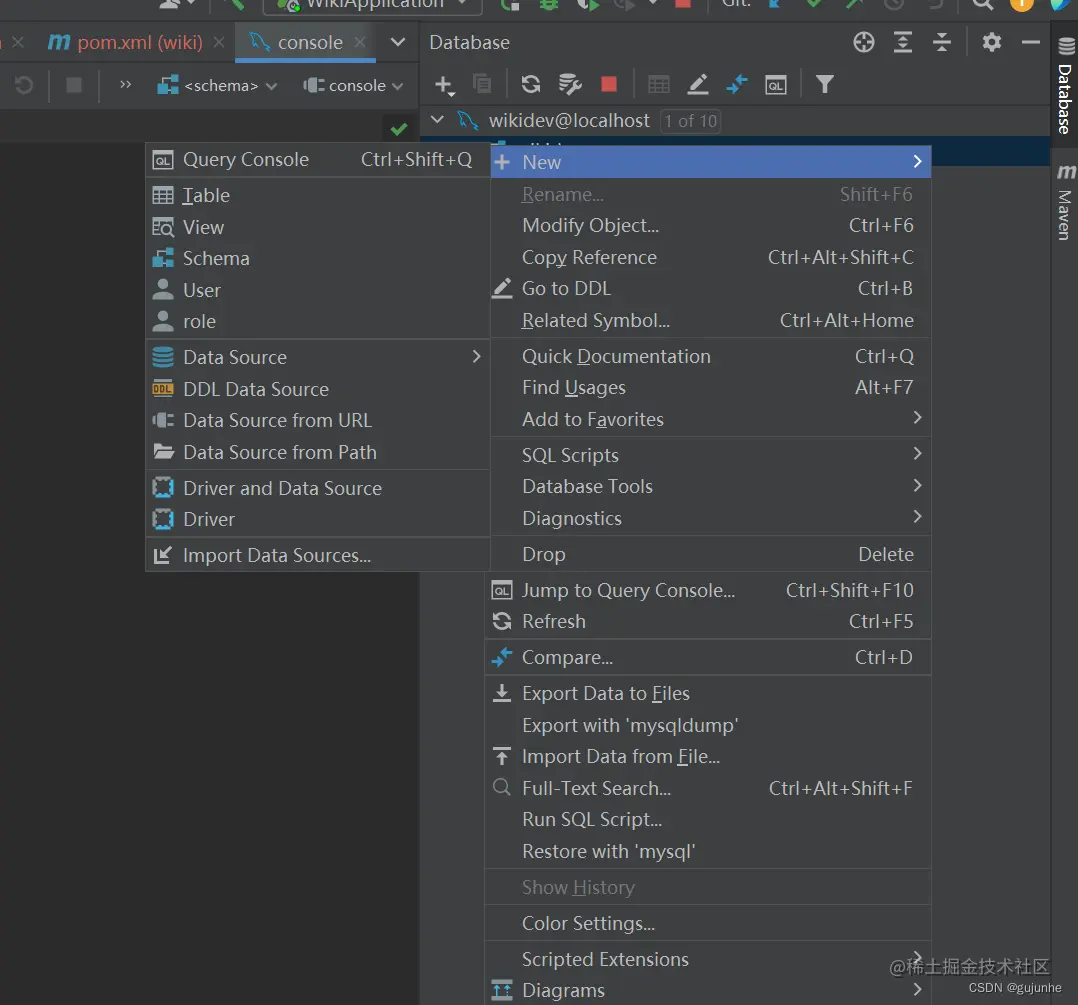Click the green inspection checkmark

(x=399, y=129)
